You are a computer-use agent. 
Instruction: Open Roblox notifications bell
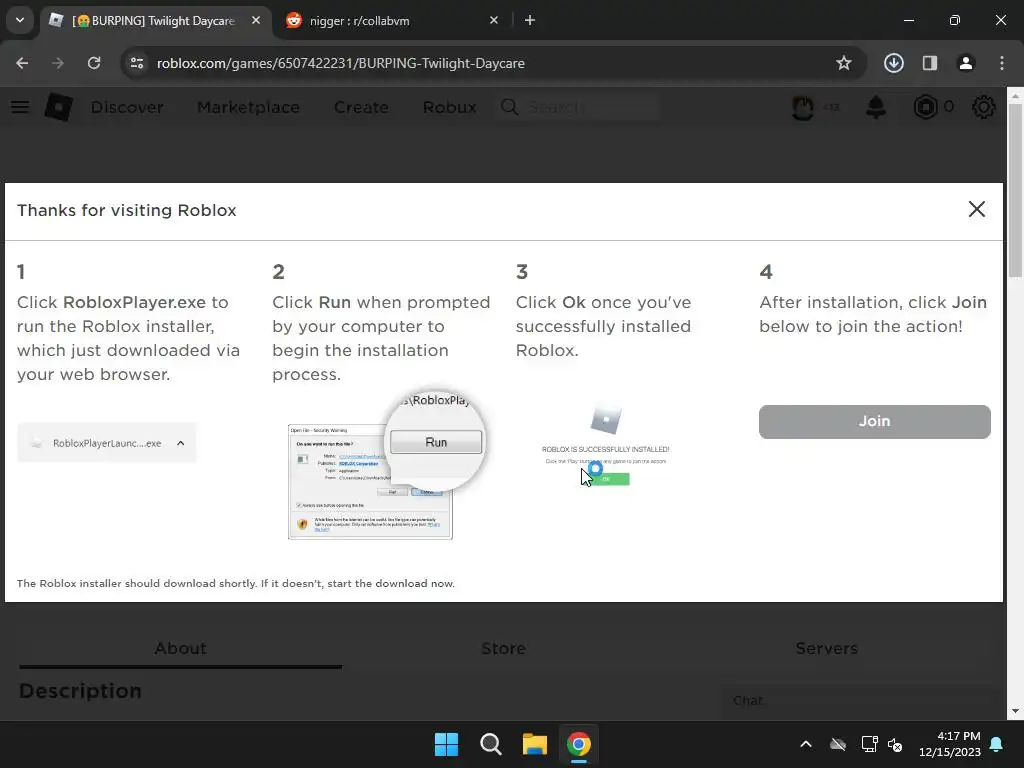point(876,107)
